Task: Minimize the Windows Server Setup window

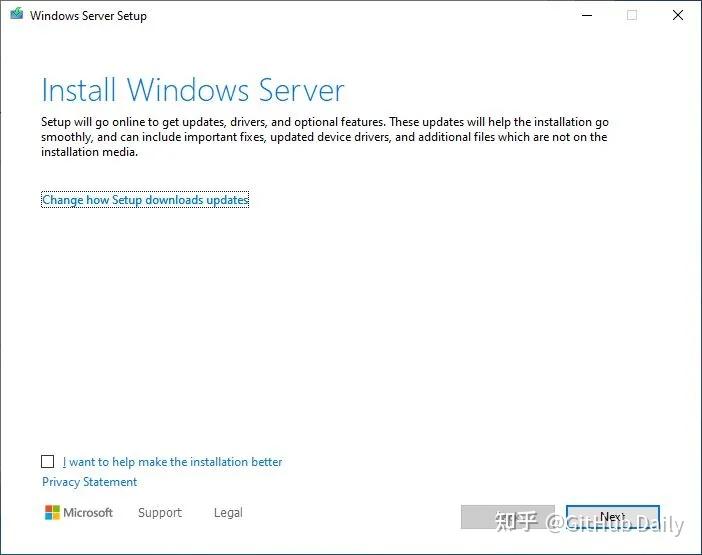Action: [584, 16]
